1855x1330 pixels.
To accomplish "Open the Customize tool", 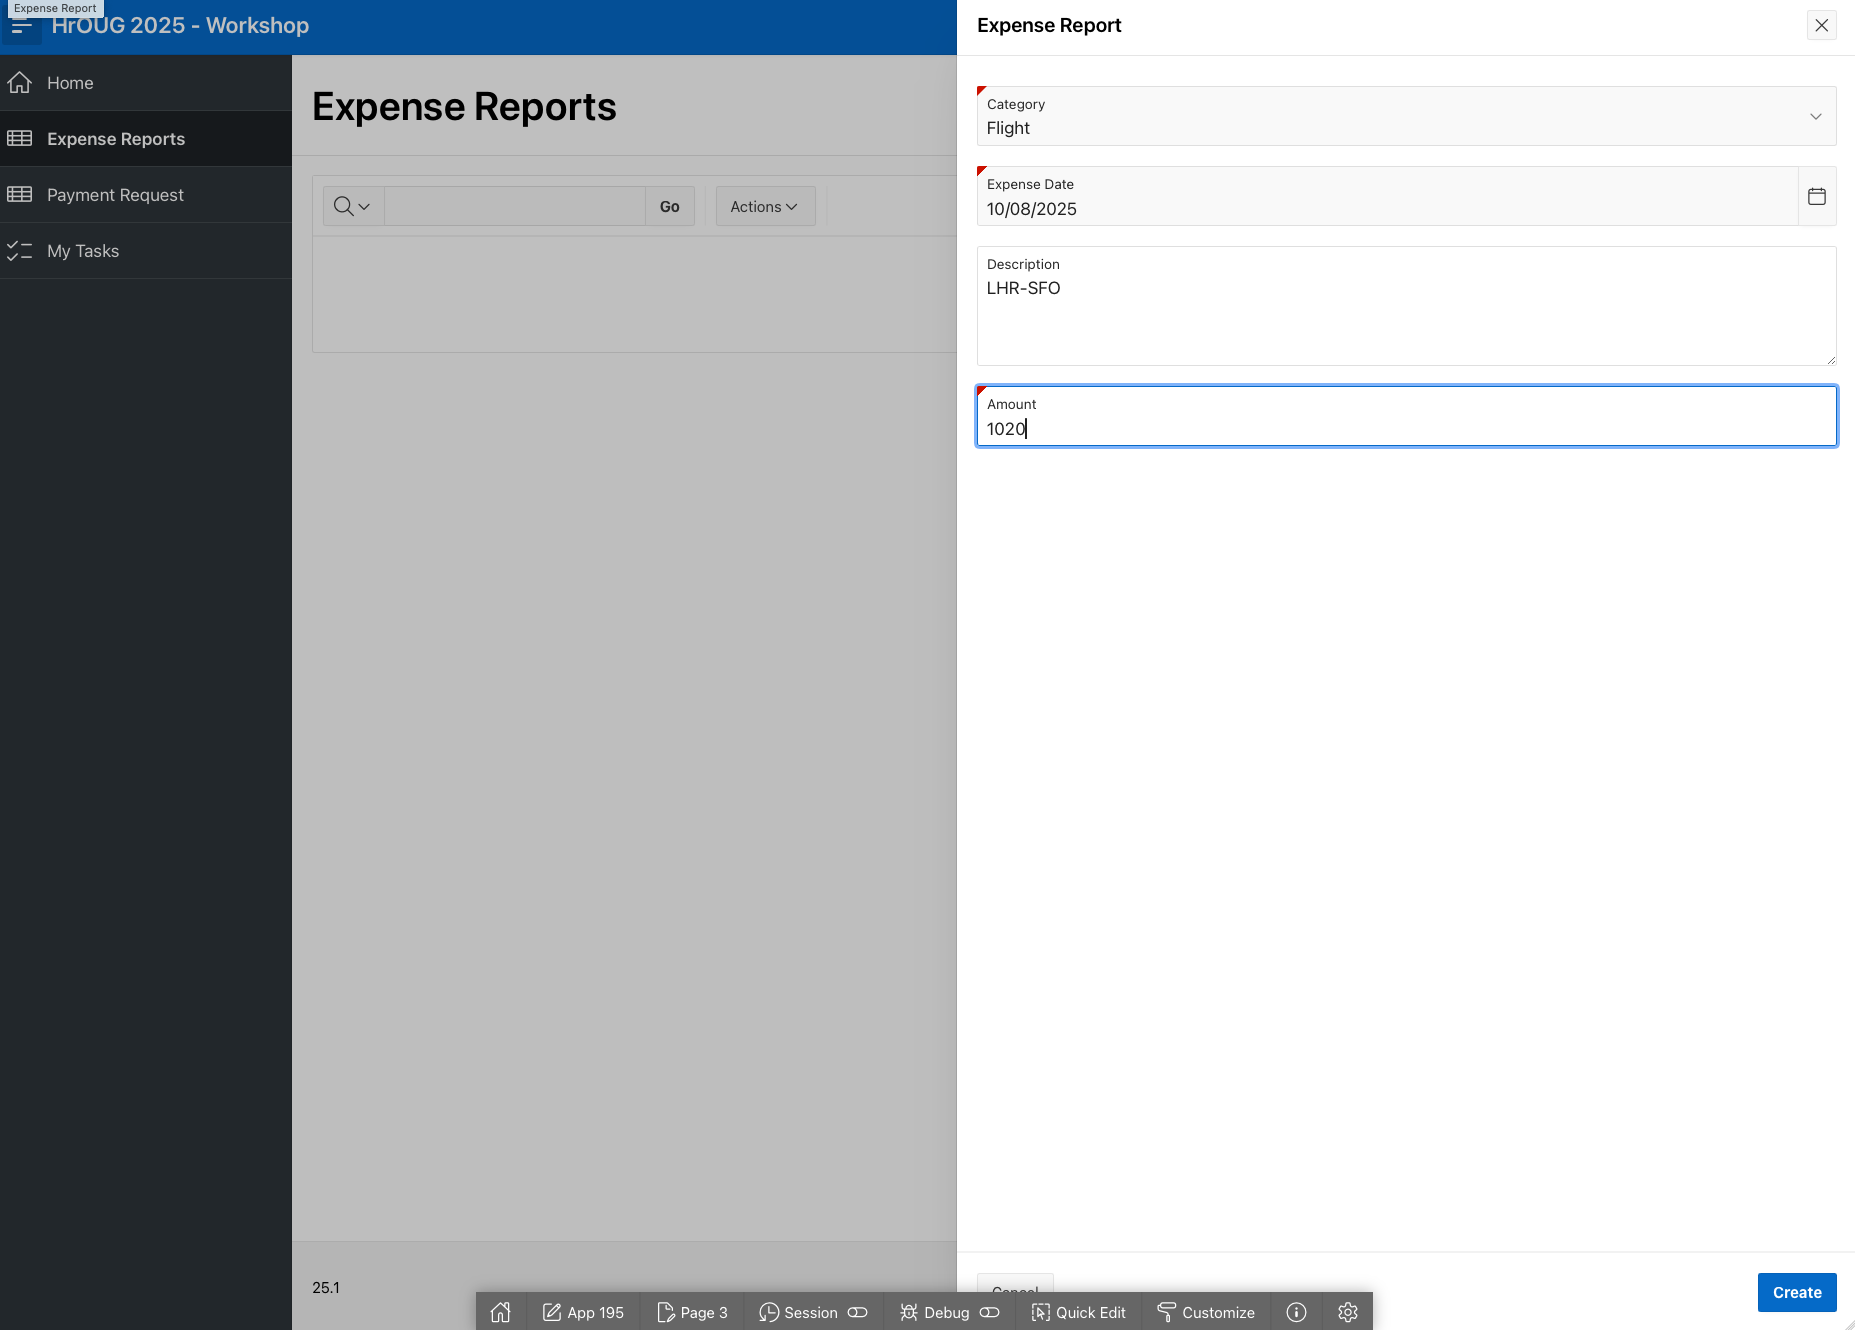I will coord(1206,1312).
